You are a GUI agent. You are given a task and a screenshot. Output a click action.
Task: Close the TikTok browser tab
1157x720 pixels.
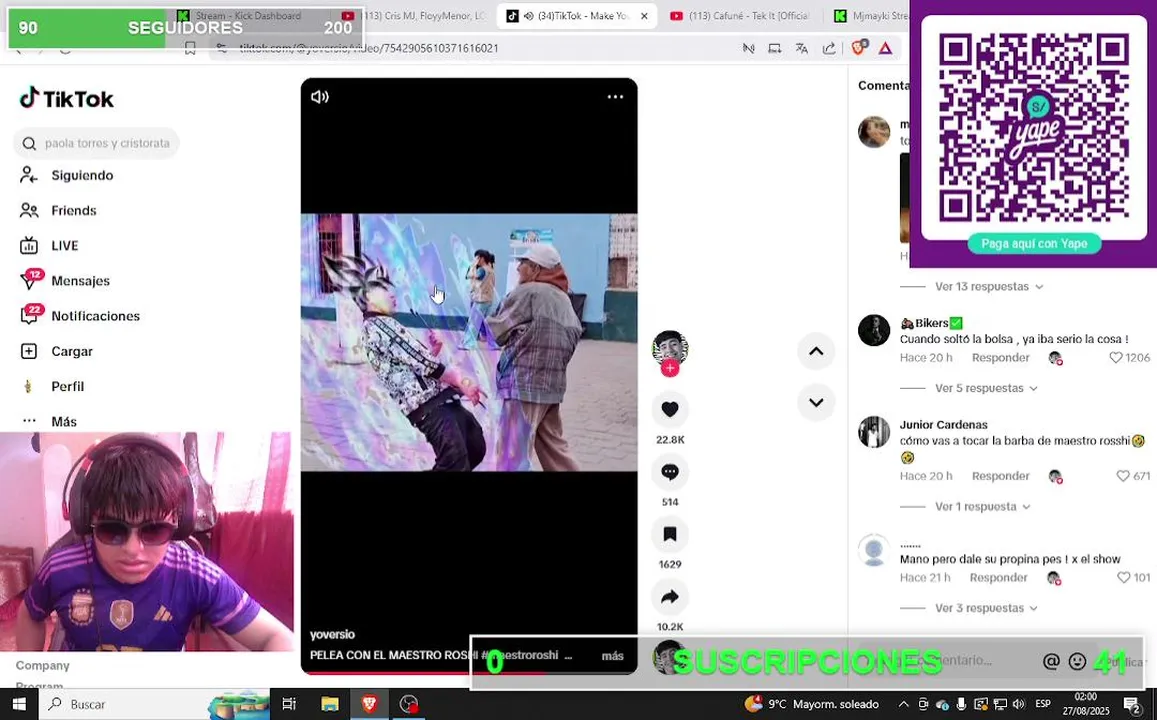click(644, 15)
